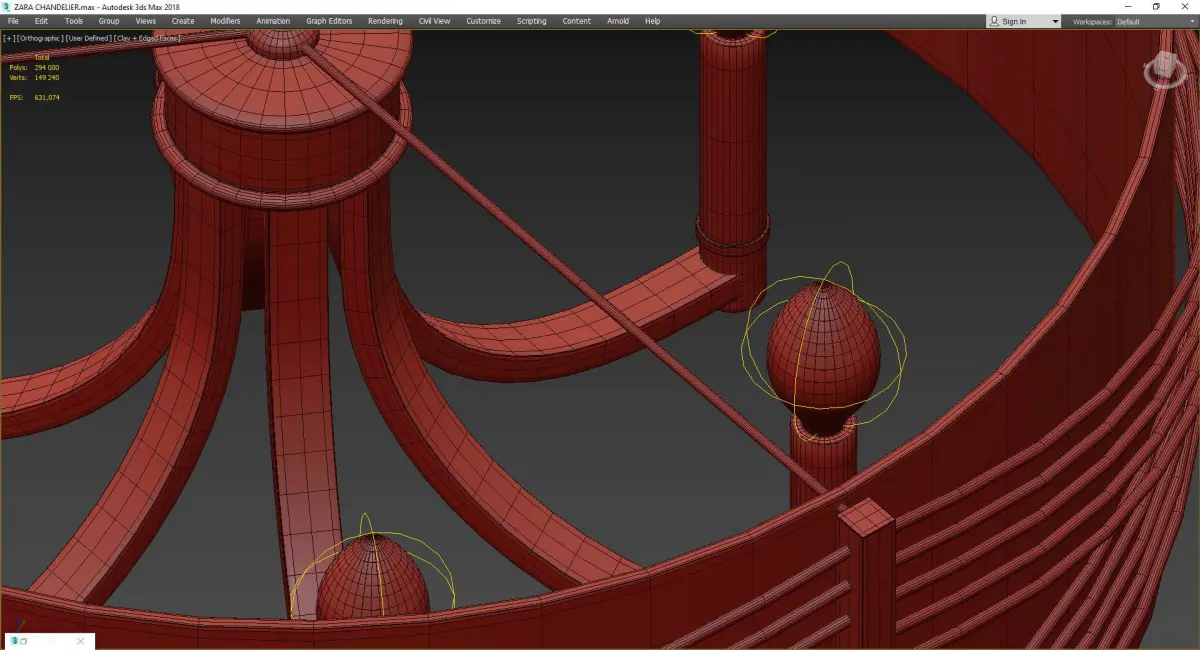Open the Views menu
Screen dimensions: 1200x650
click(146, 21)
